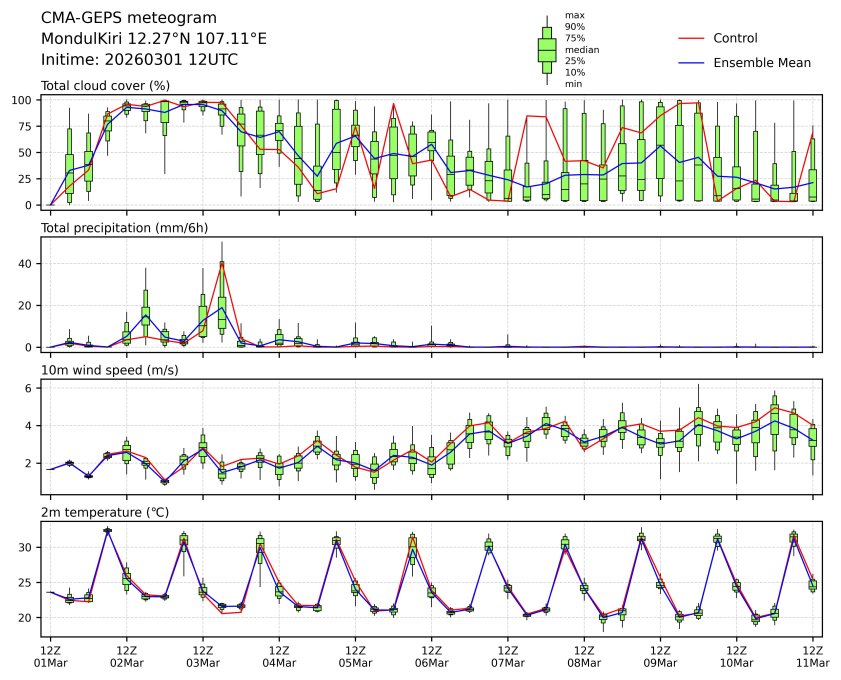
Task: Select the Ensemble Mean legend label
Action: 761,62
